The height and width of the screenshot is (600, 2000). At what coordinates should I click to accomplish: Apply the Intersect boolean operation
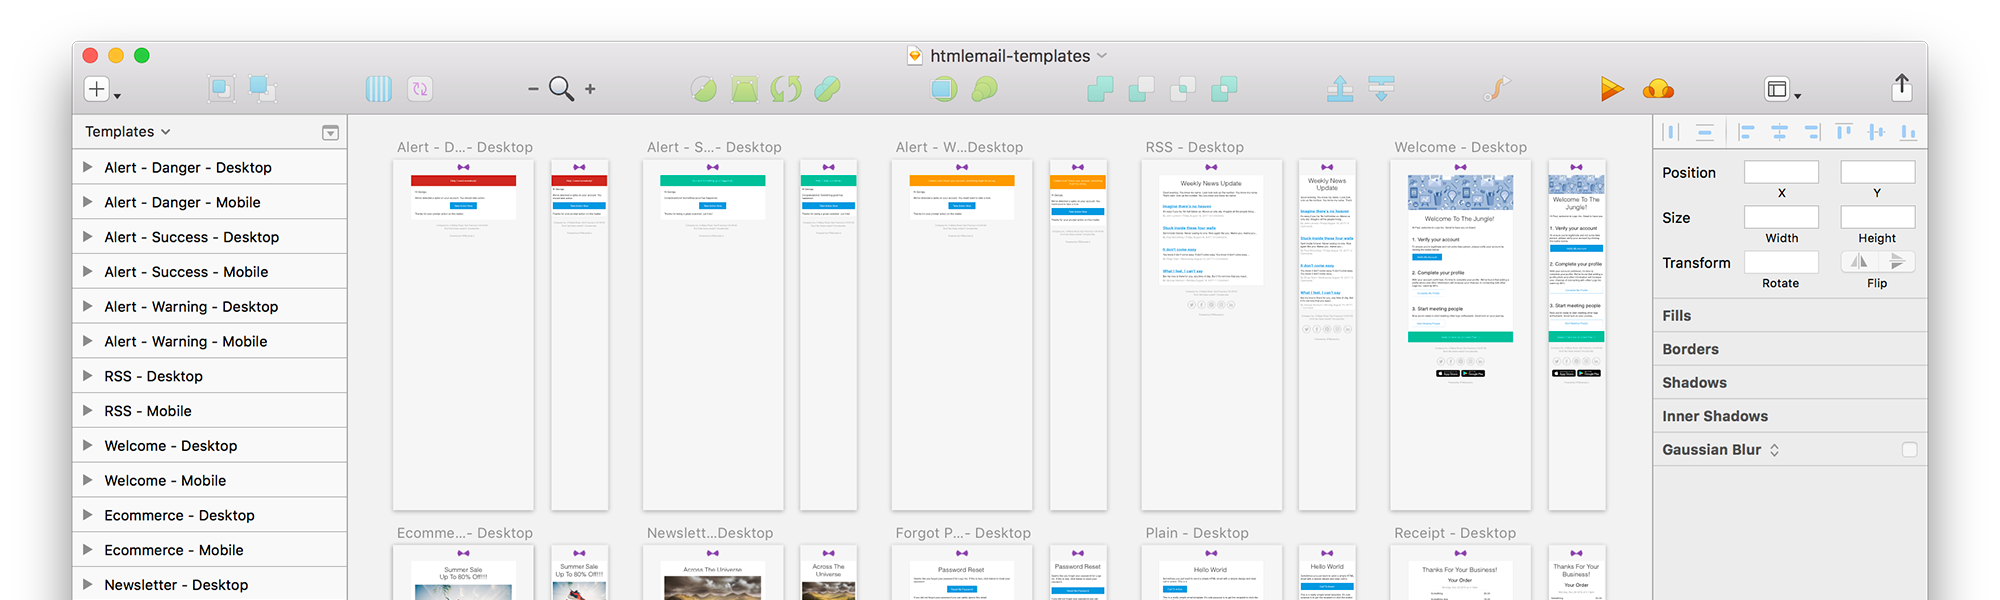click(1183, 89)
